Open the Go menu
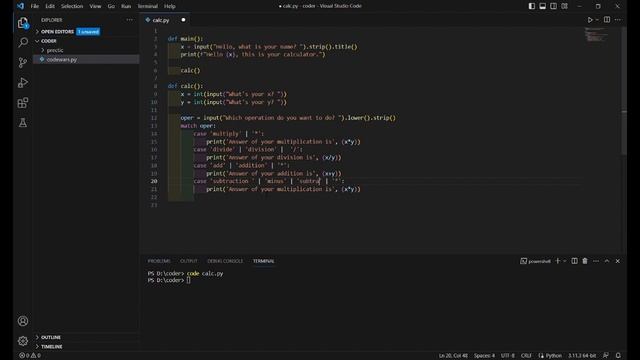The height and width of the screenshot is (360, 640). click(111, 6)
